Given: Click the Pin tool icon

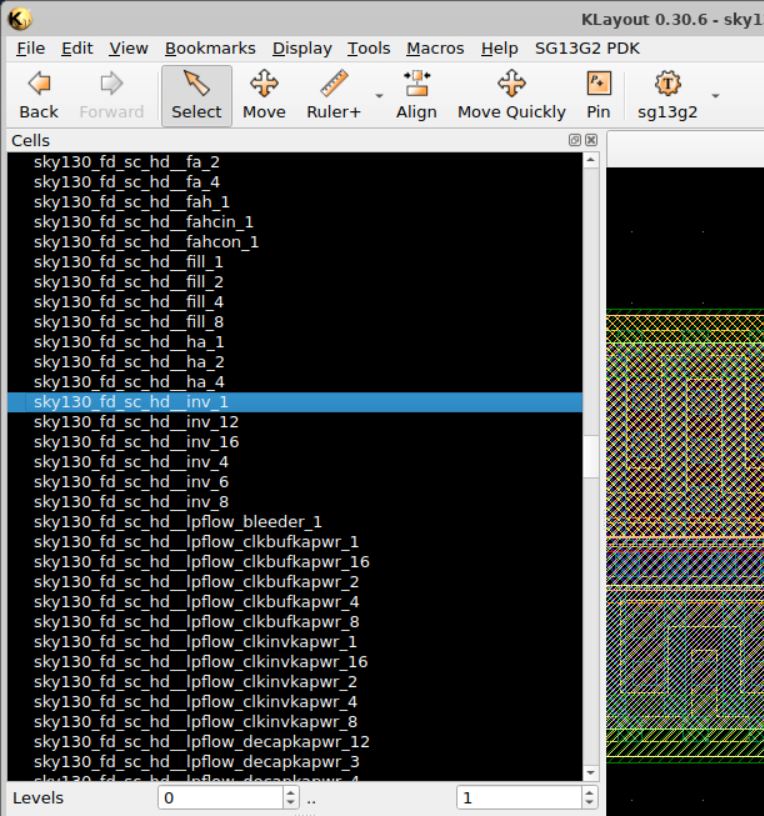Looking at the screenshot, I should 598,84.
